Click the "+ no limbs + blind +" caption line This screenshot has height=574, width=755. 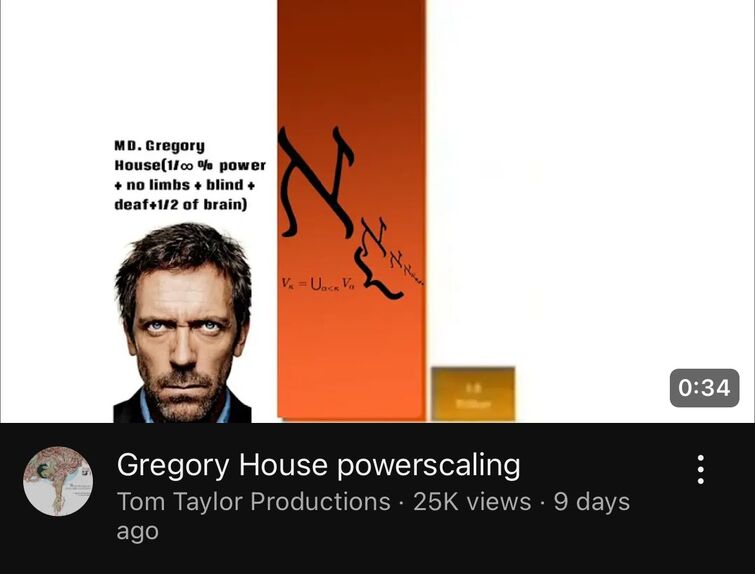coord(185,185)
